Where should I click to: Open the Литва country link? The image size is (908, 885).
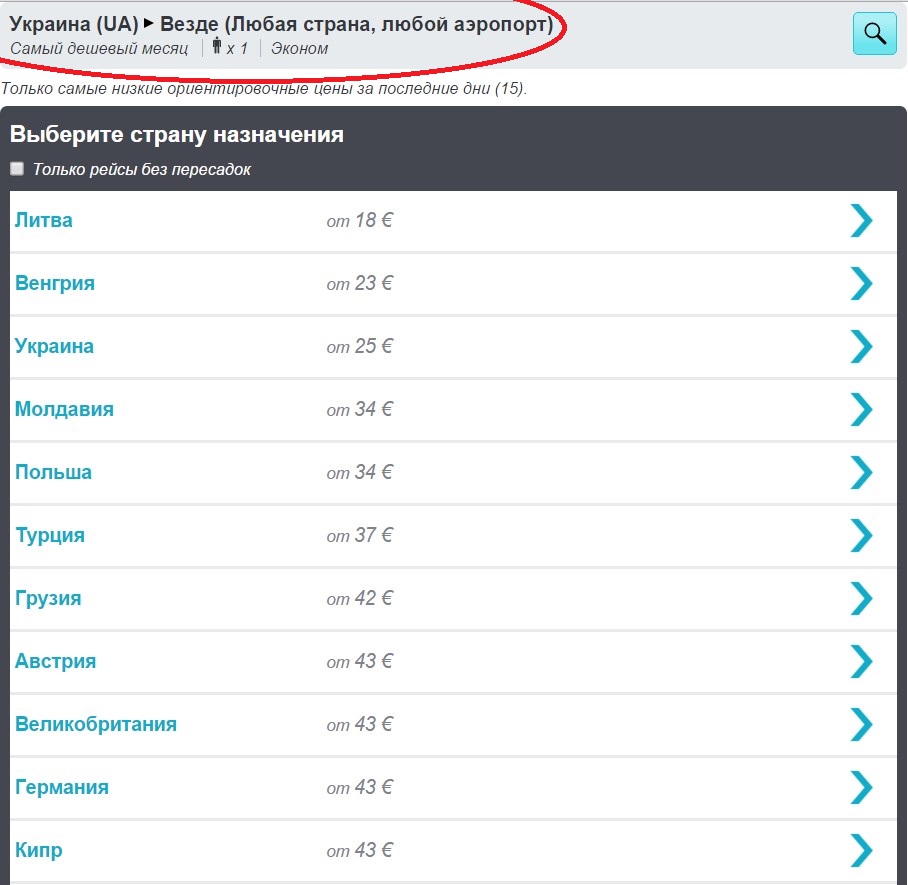[x=44, y=220]
